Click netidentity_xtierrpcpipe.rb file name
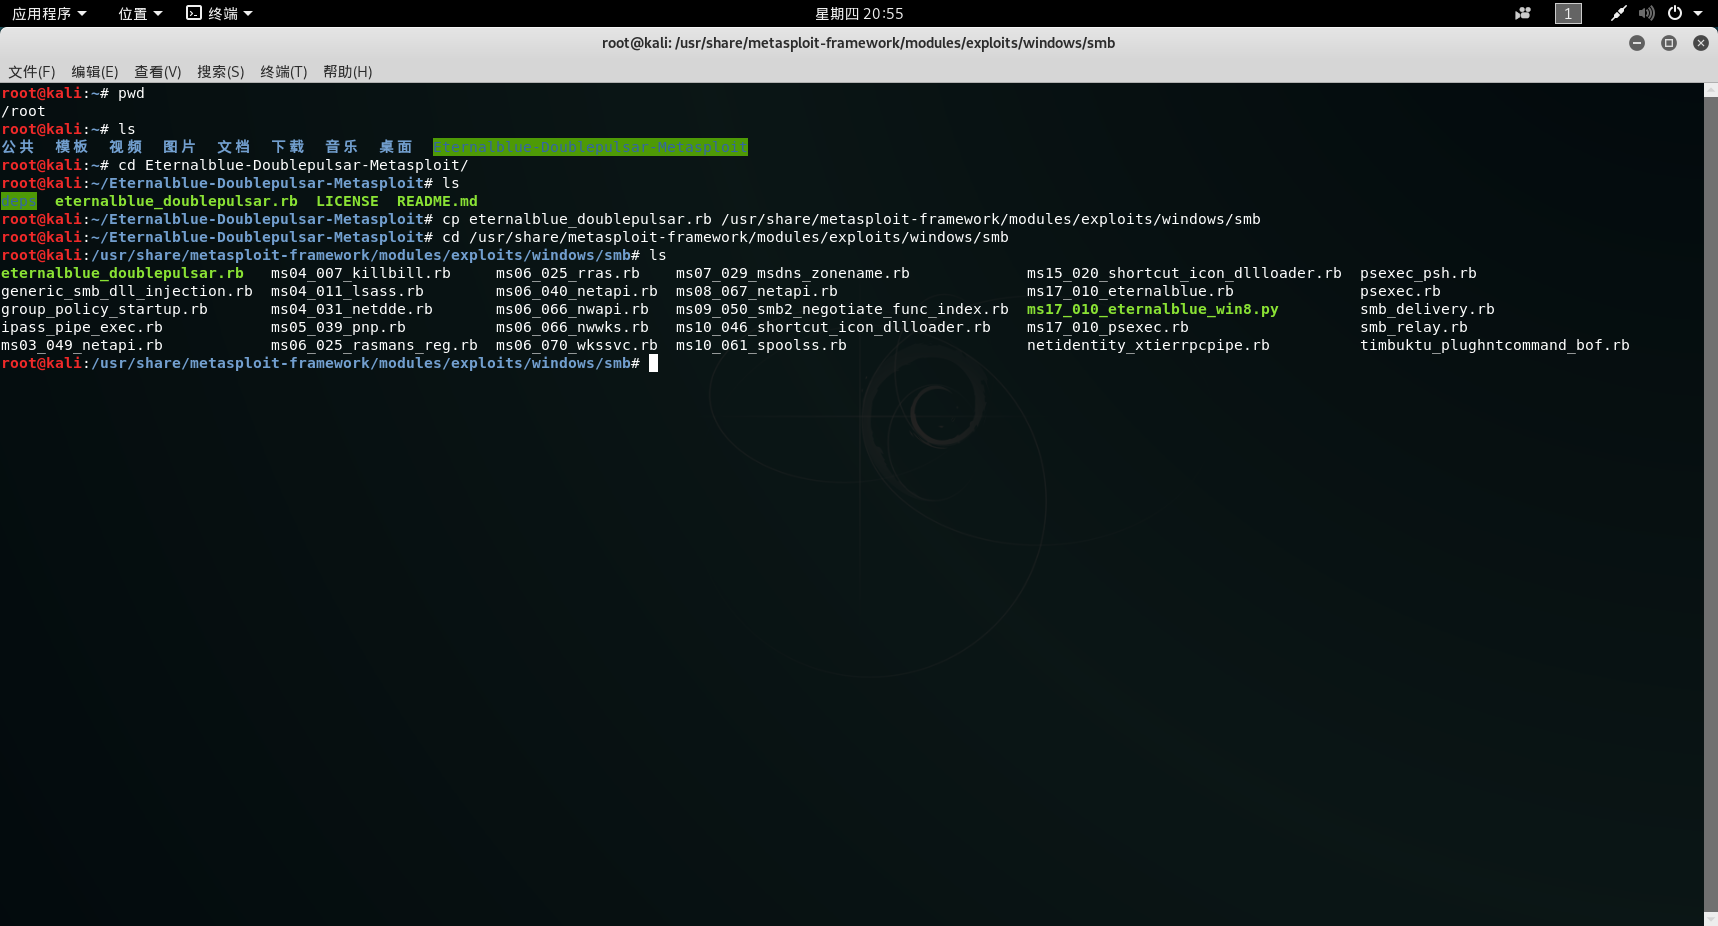Viewport: 1718px width, 926px height. click(1148, 345)
